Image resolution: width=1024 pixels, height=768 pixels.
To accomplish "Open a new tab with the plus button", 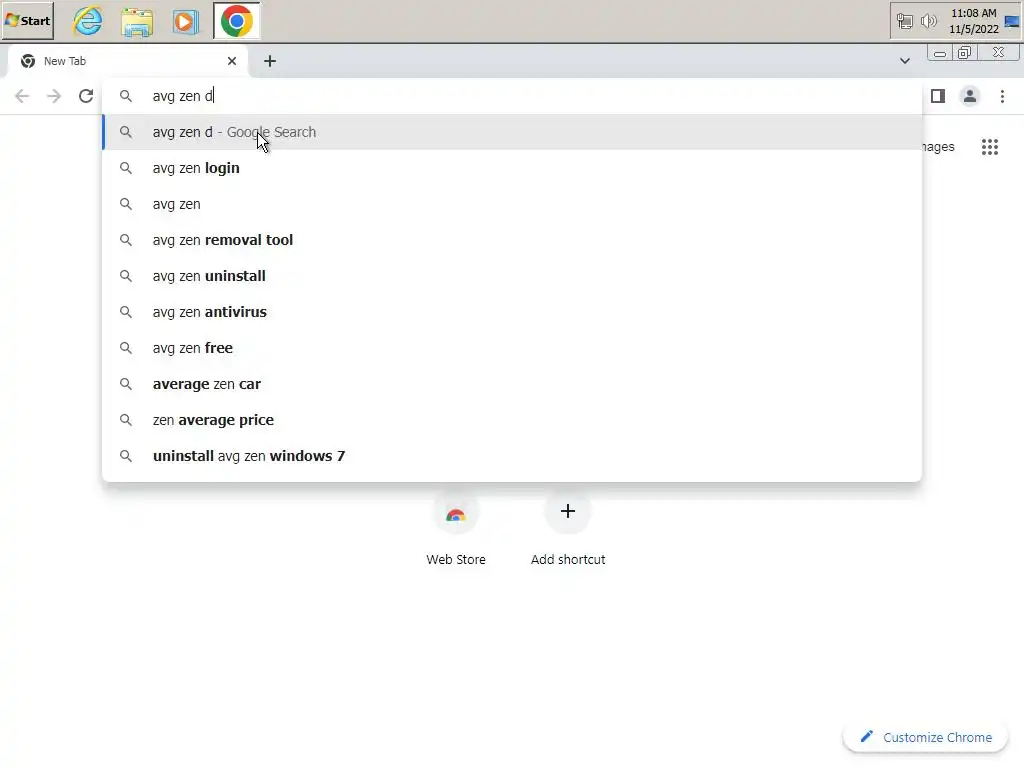I will coord(270,61).
